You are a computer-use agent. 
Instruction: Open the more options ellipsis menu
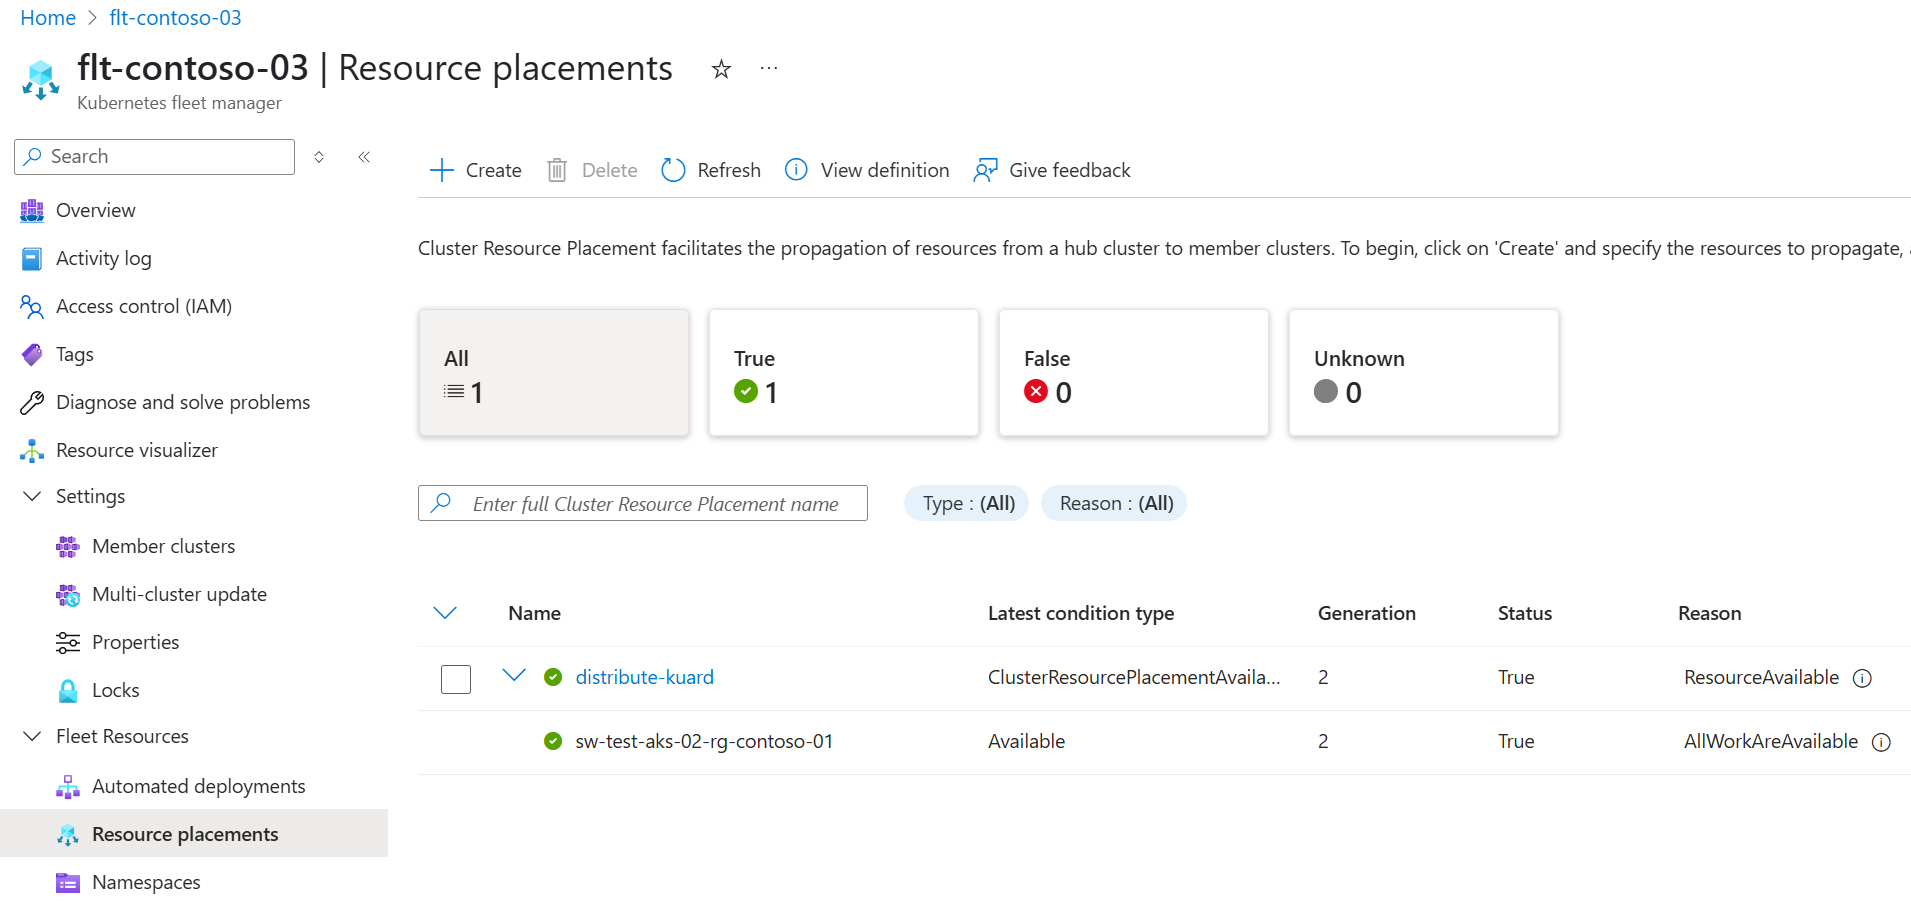click(x=769, y=68)
